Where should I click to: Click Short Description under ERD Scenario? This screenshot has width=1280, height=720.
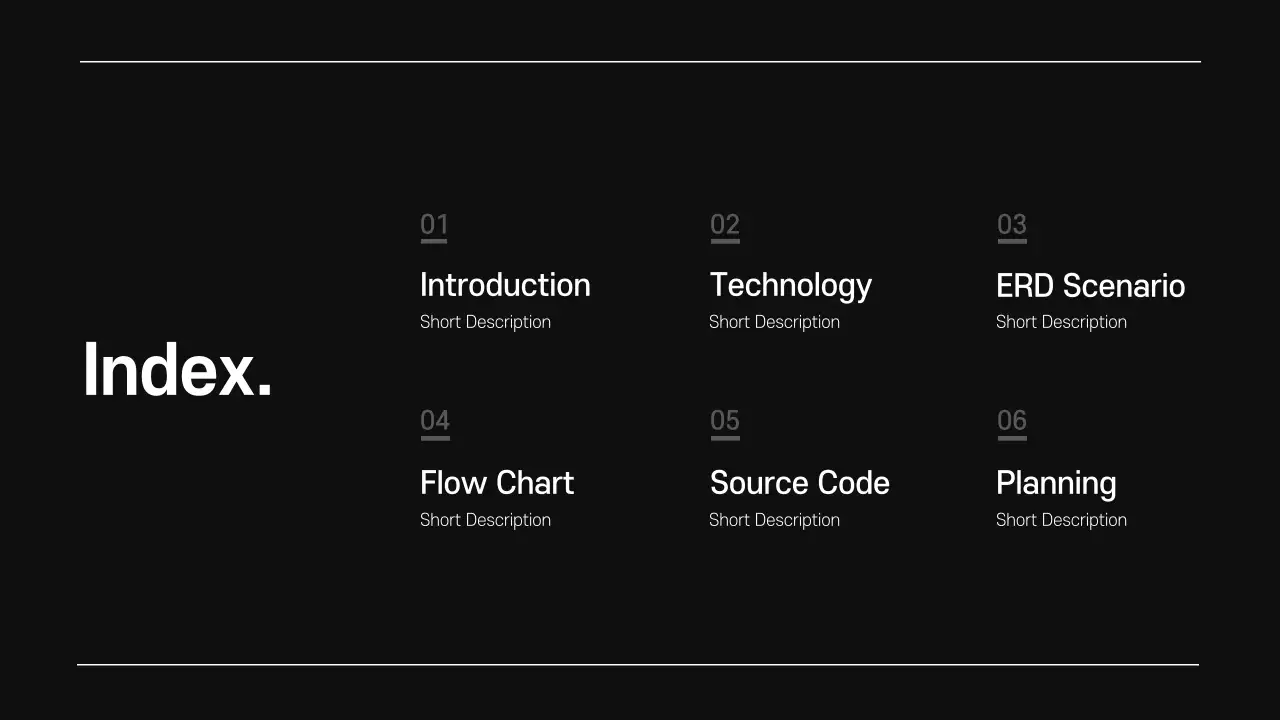pos(1061,322)
